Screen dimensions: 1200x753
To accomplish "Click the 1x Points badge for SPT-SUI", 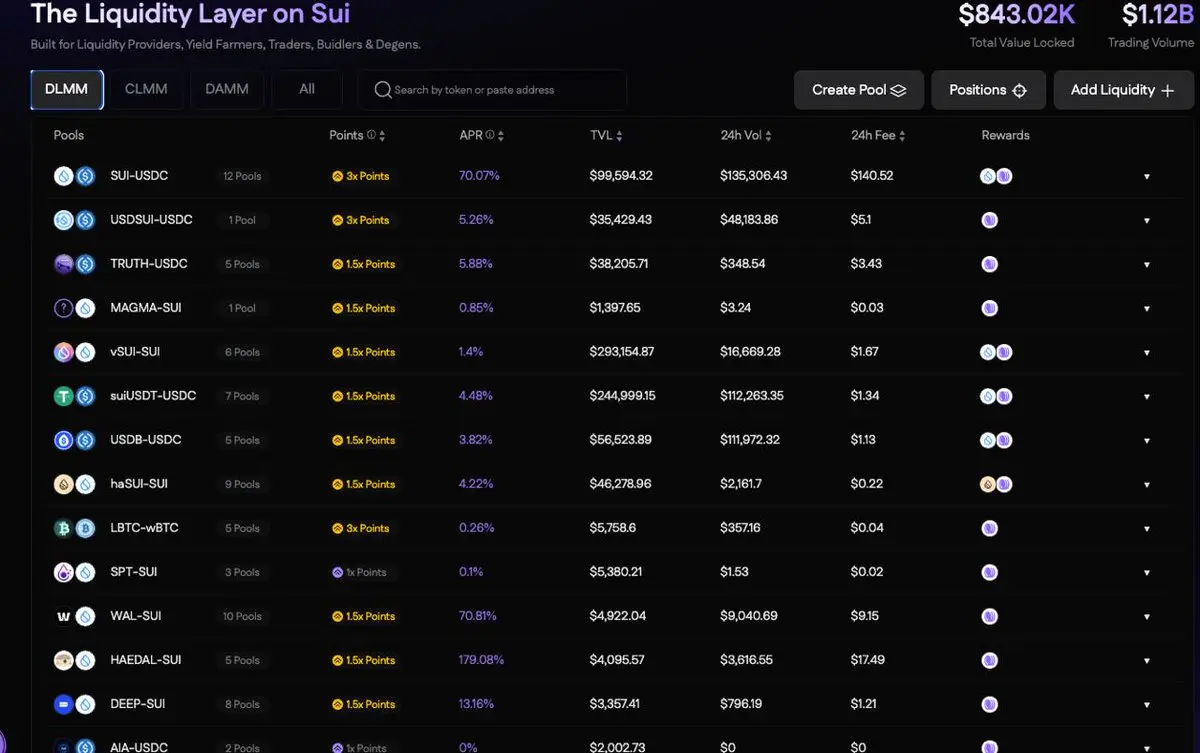I will click(x=359, y=572).
